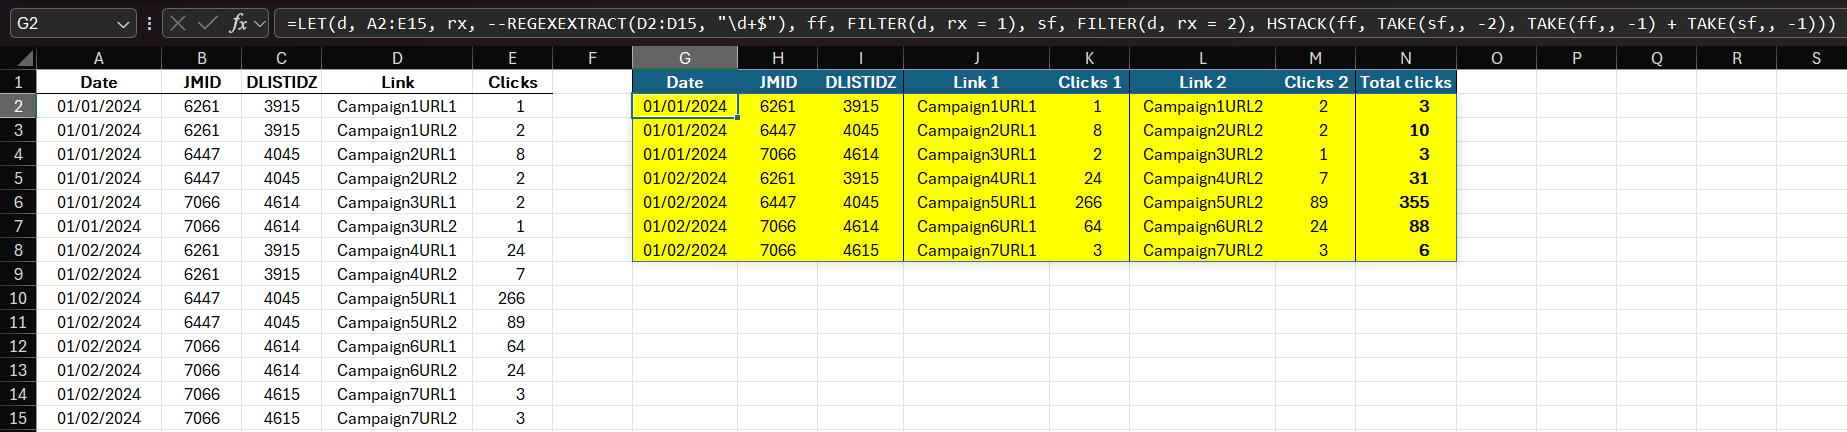Open the Insert Function fx button
1847x432 pixels.
(x=238, y=23)
